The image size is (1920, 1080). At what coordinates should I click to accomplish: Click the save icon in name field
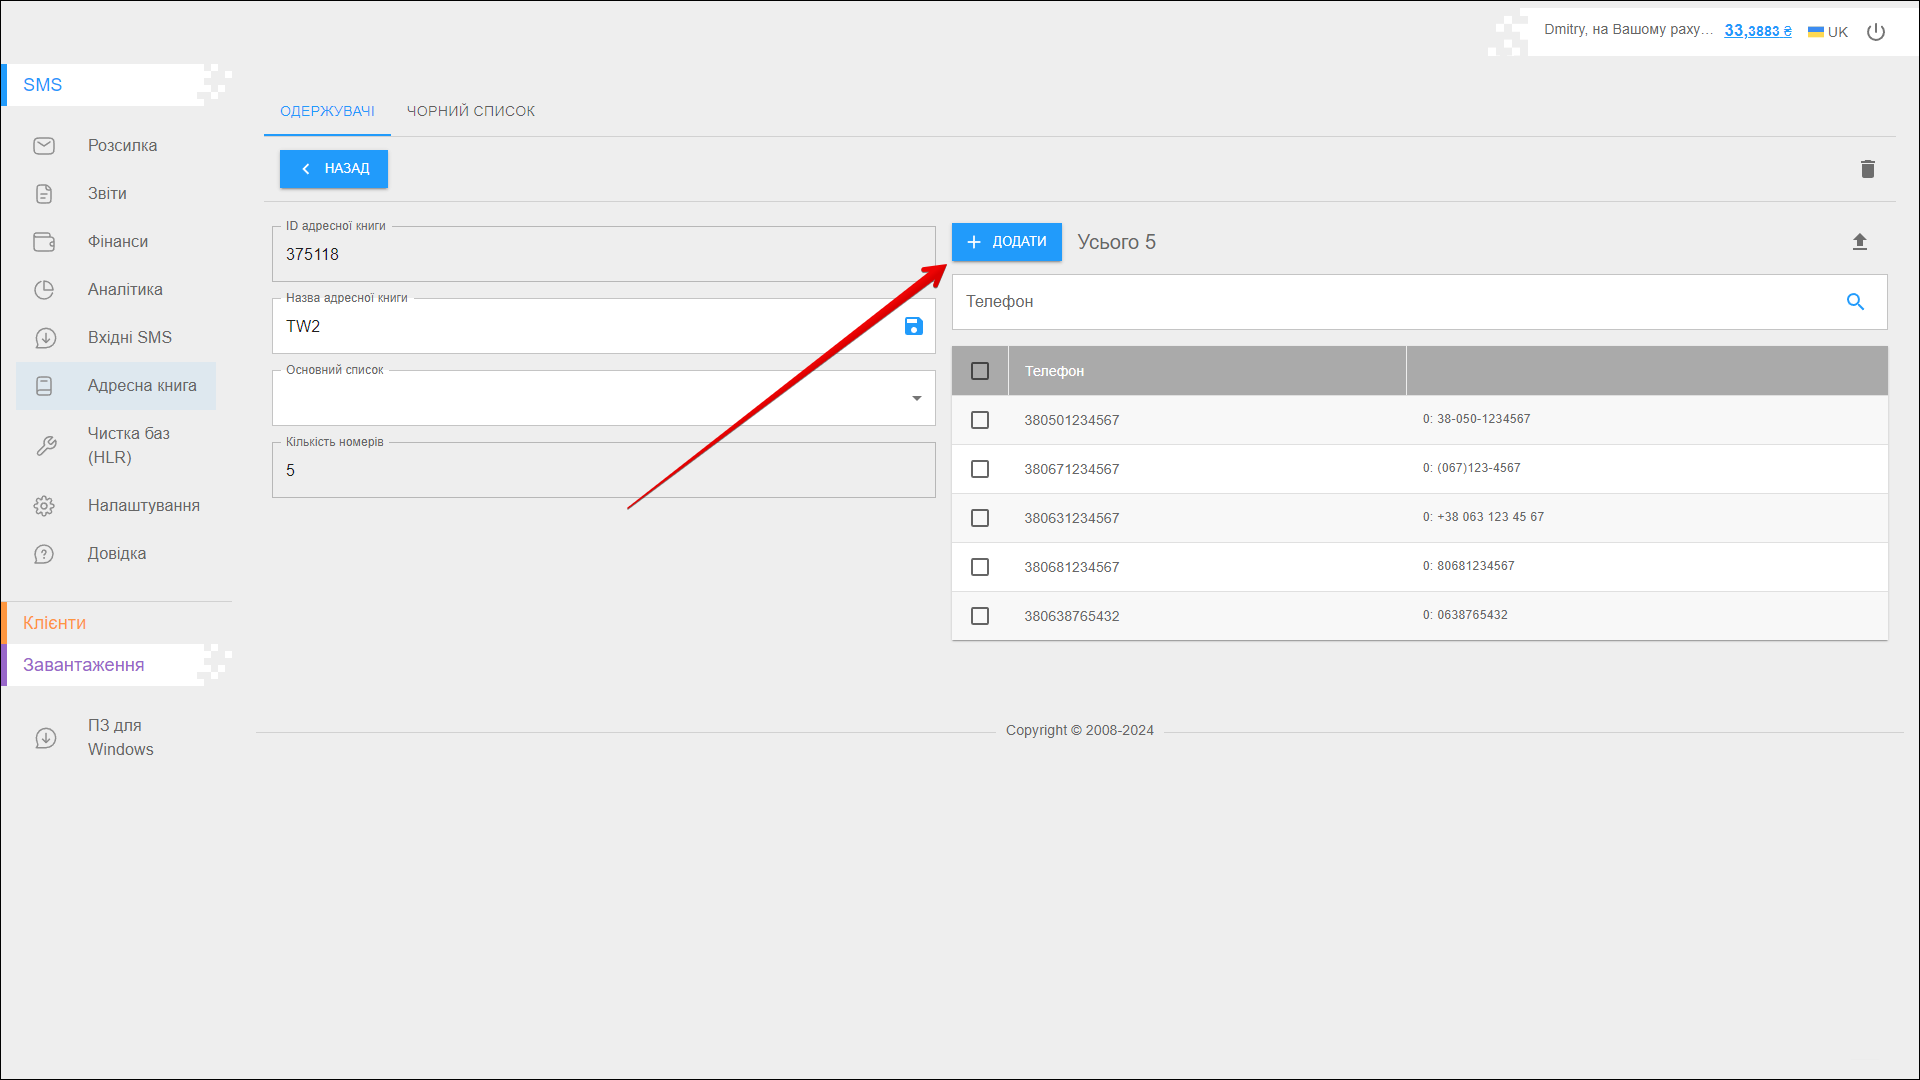point(913,327)
